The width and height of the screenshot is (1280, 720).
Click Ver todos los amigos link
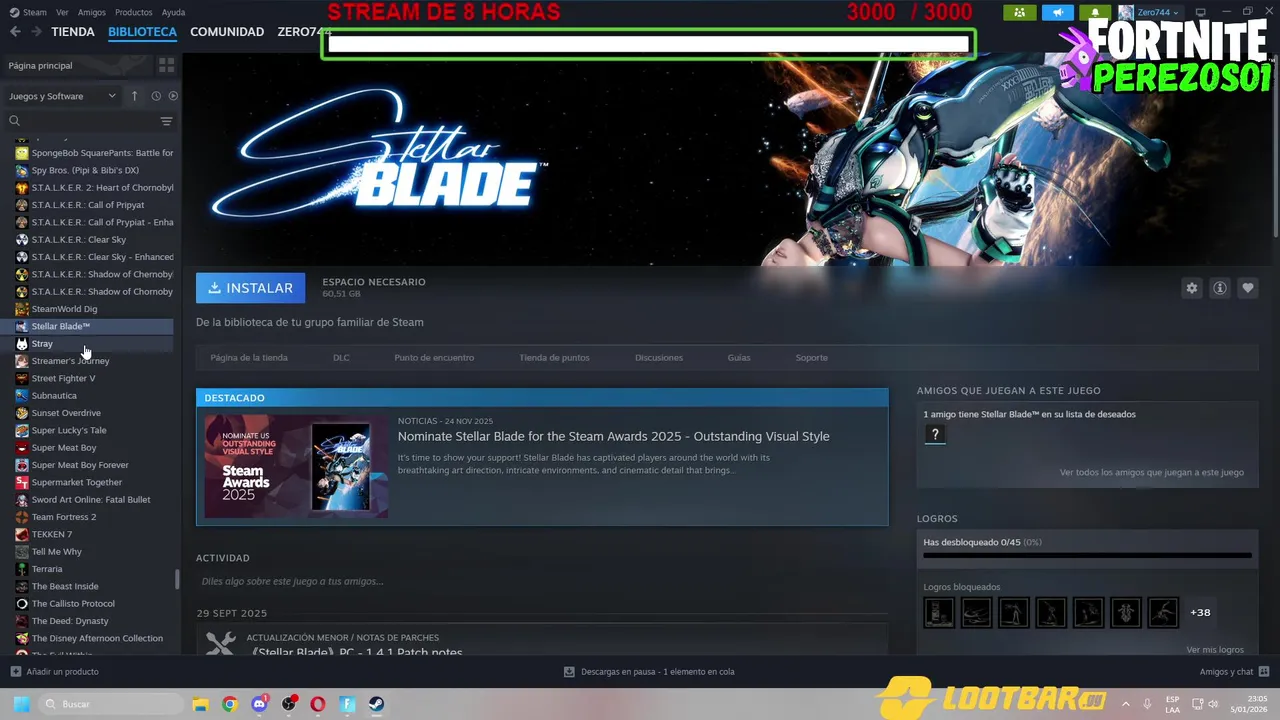tap(1152, 472)
